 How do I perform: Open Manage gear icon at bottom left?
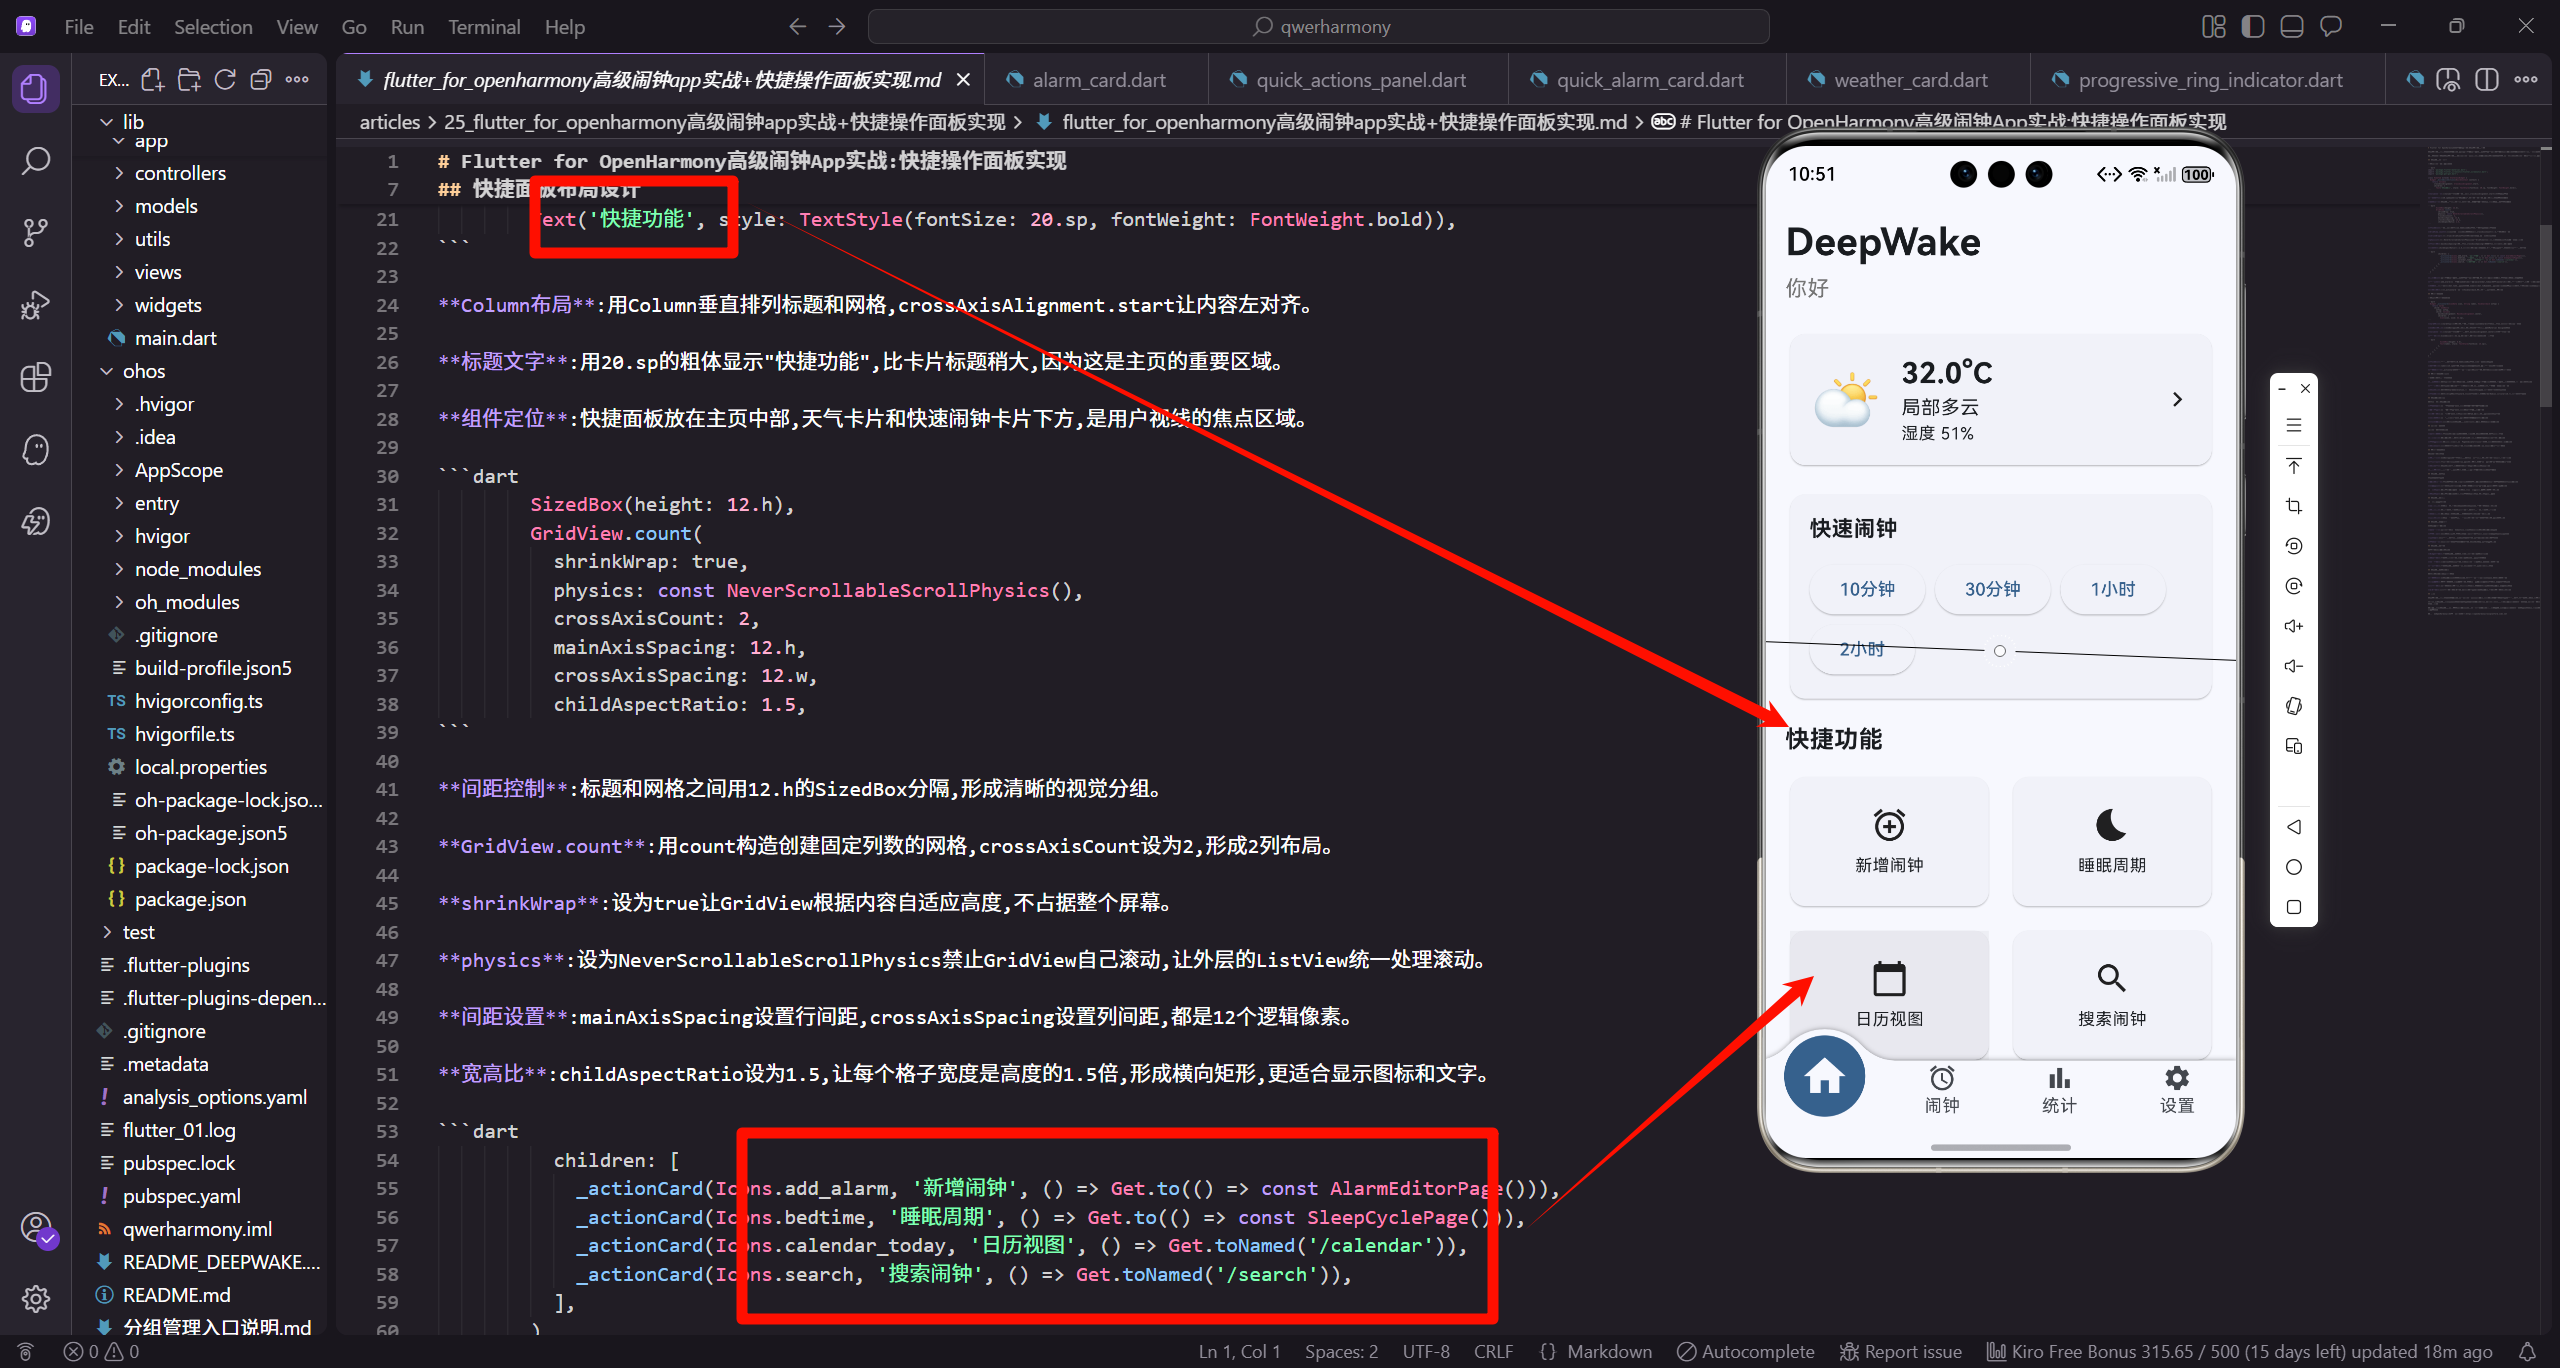coord(36,1299)
